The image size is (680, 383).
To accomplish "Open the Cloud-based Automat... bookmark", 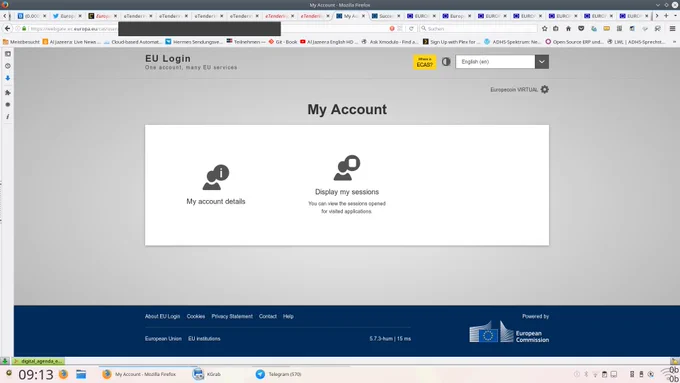I will point(132,42).
